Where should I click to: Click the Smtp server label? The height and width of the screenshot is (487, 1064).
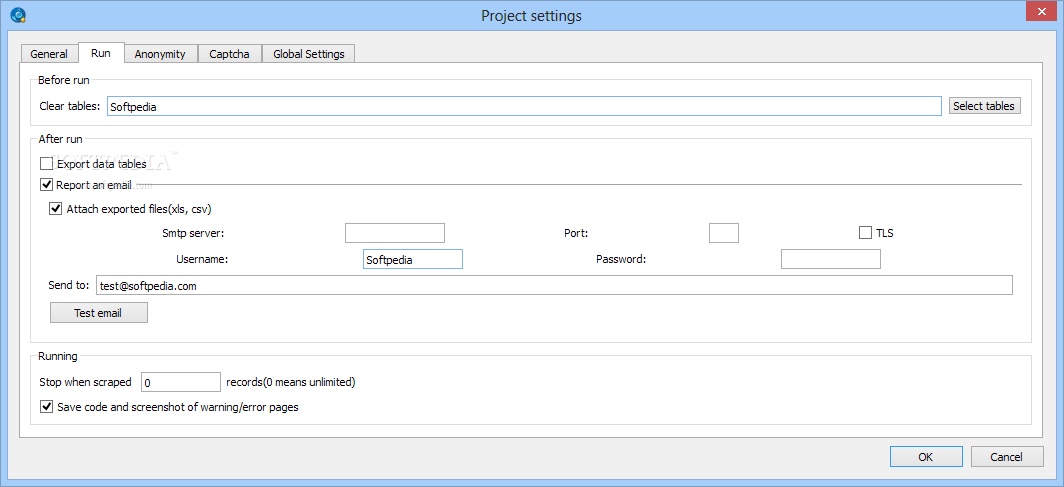[x=193, y=233]
